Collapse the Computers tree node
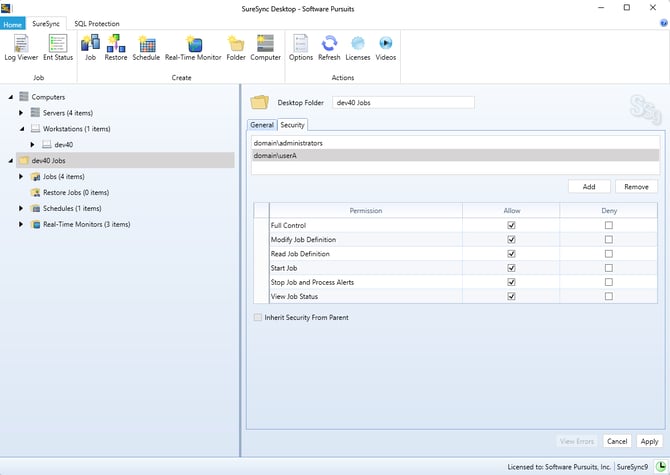670x475 pixels. (x=10, y=97)
